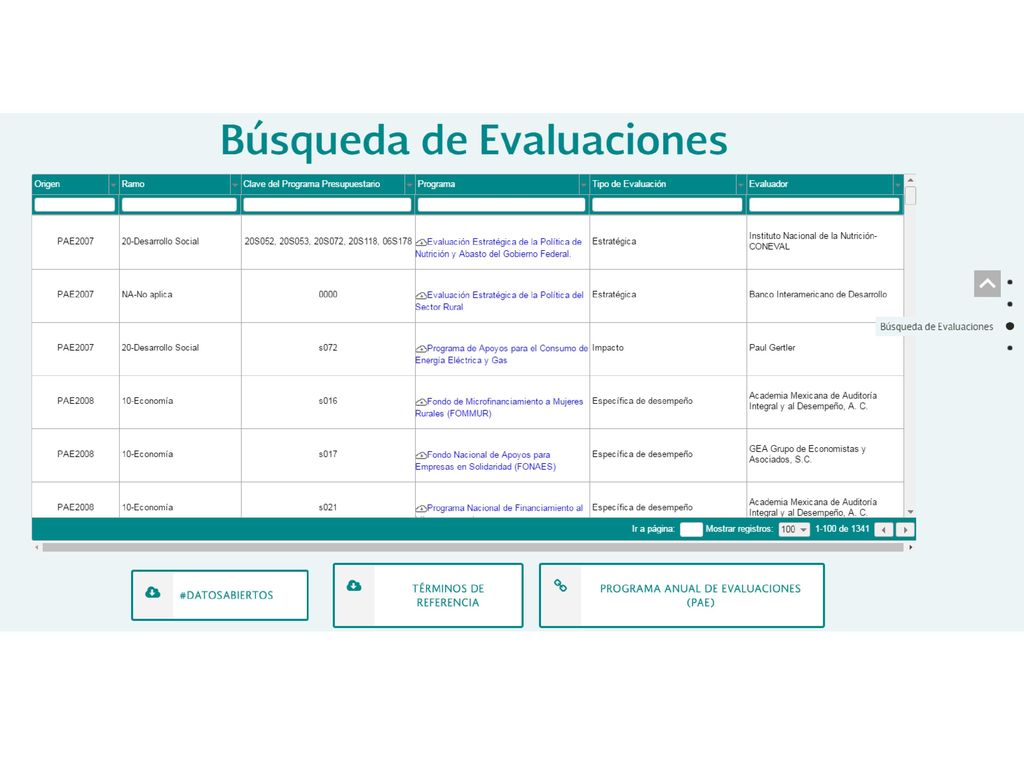The height and width of the screenshot is (768, 1024).
Task: Click the table's vertical scrollbar thumb
Action: coord(910,195)
